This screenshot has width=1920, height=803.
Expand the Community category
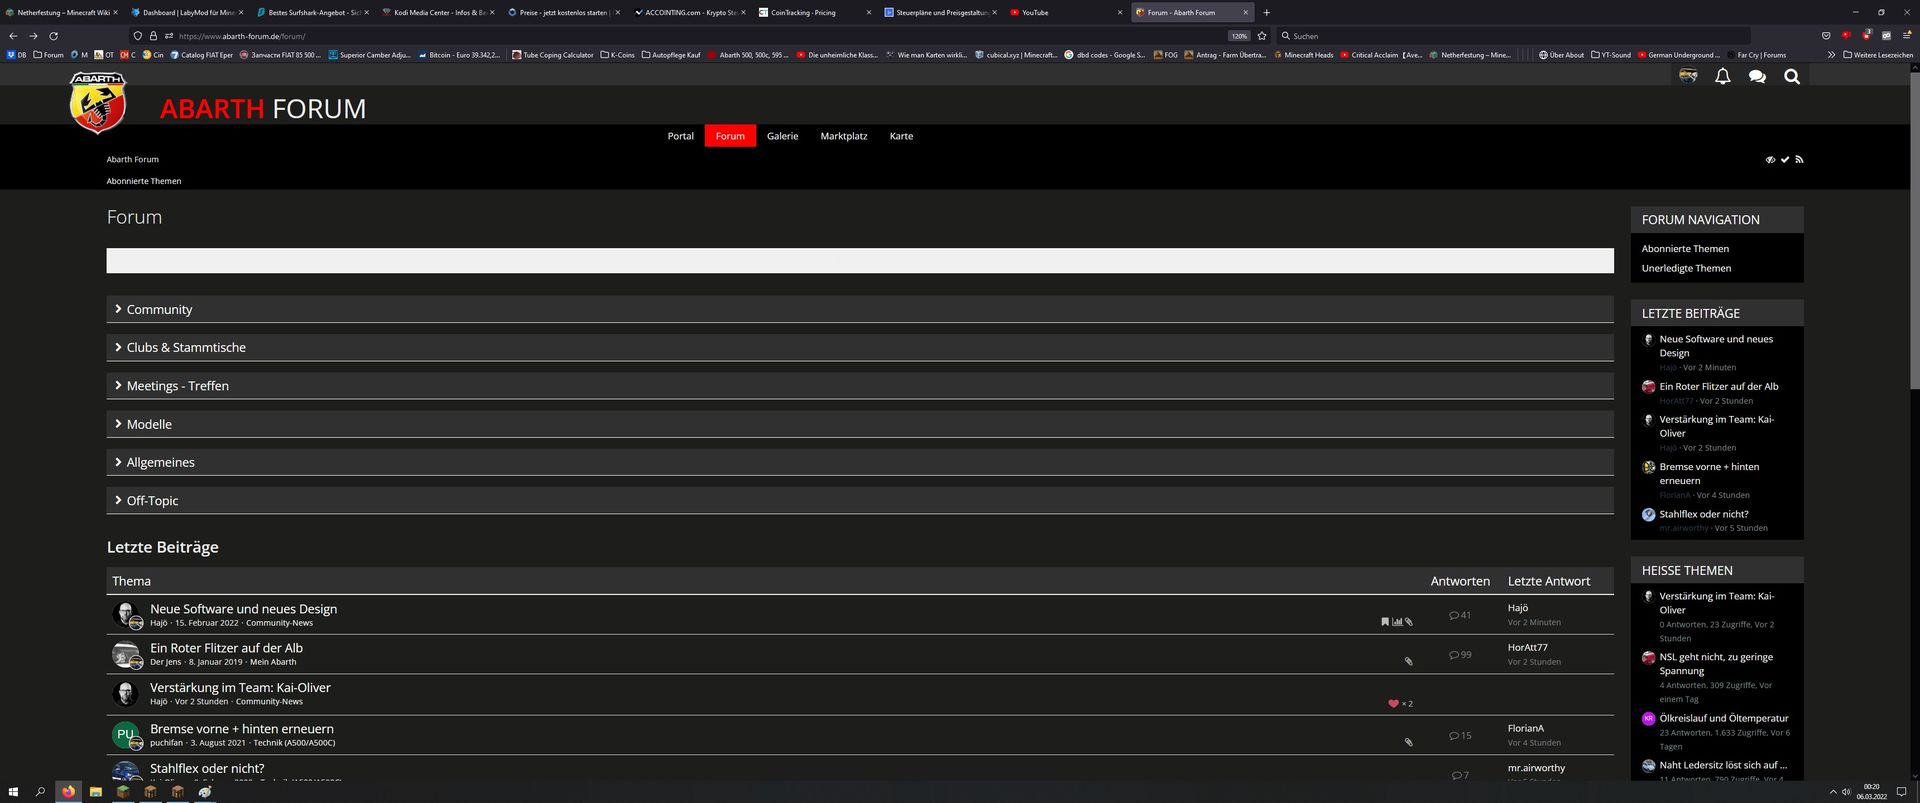click(x=159, y=310)
